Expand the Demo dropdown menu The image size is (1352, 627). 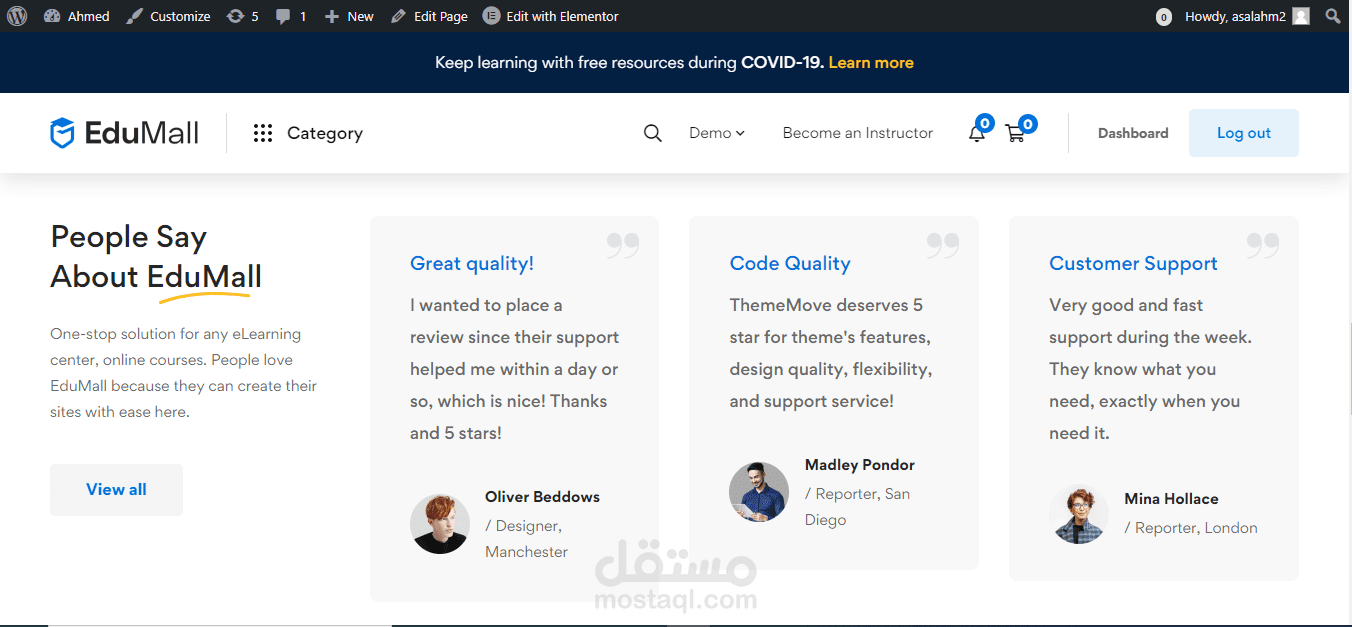click(x=717, y=133)
